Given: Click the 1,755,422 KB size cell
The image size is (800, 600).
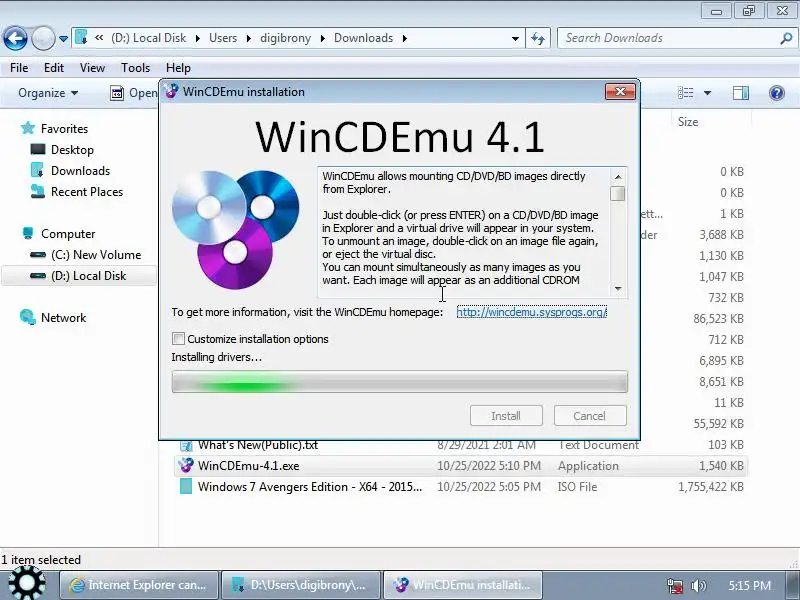Looking at the screenshot, I should point(710,487).
